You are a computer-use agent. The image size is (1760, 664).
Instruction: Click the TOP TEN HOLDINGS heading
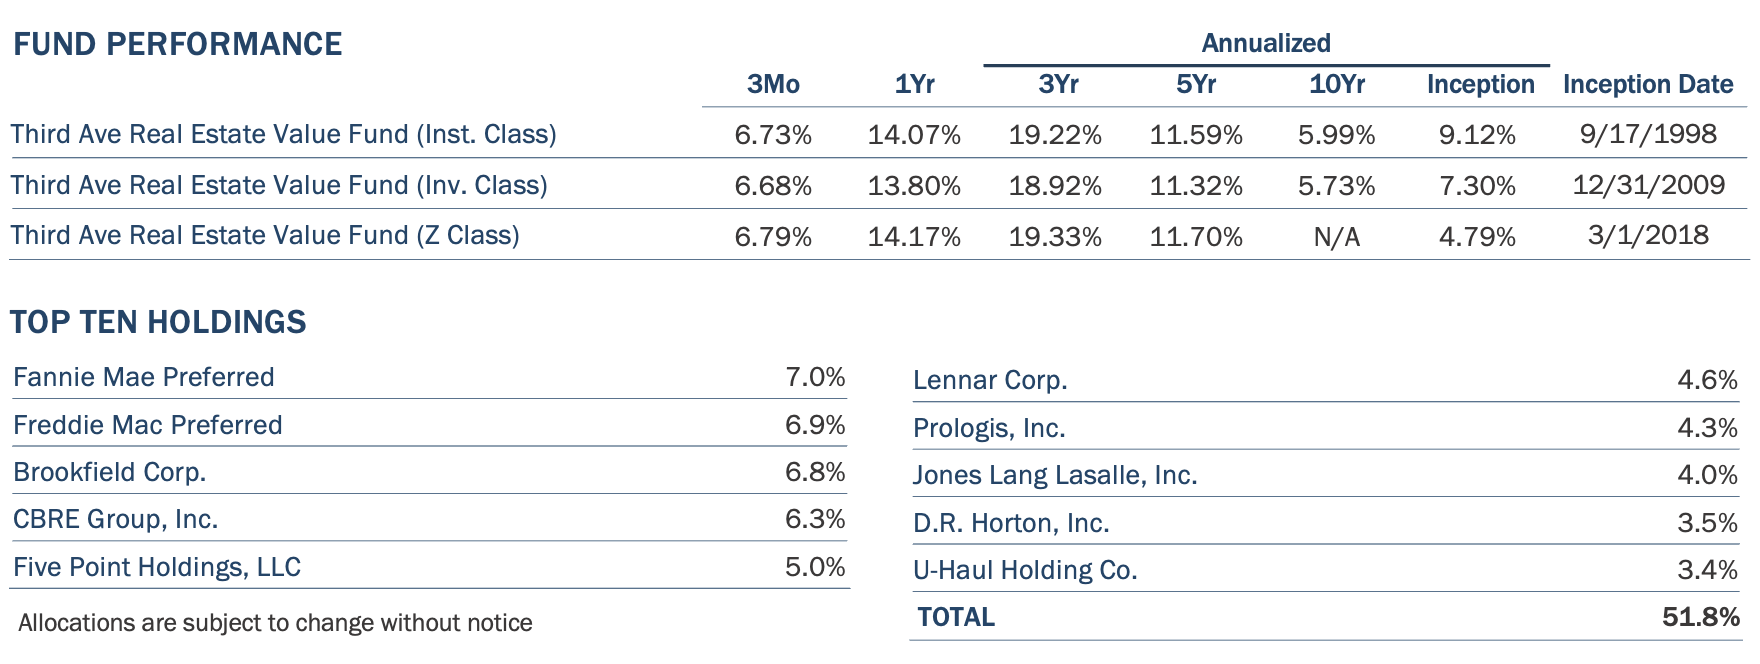point(158,322)
